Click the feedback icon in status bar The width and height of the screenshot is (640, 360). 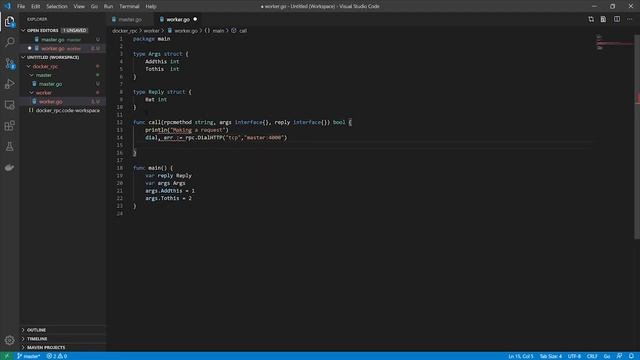point(619,356)
